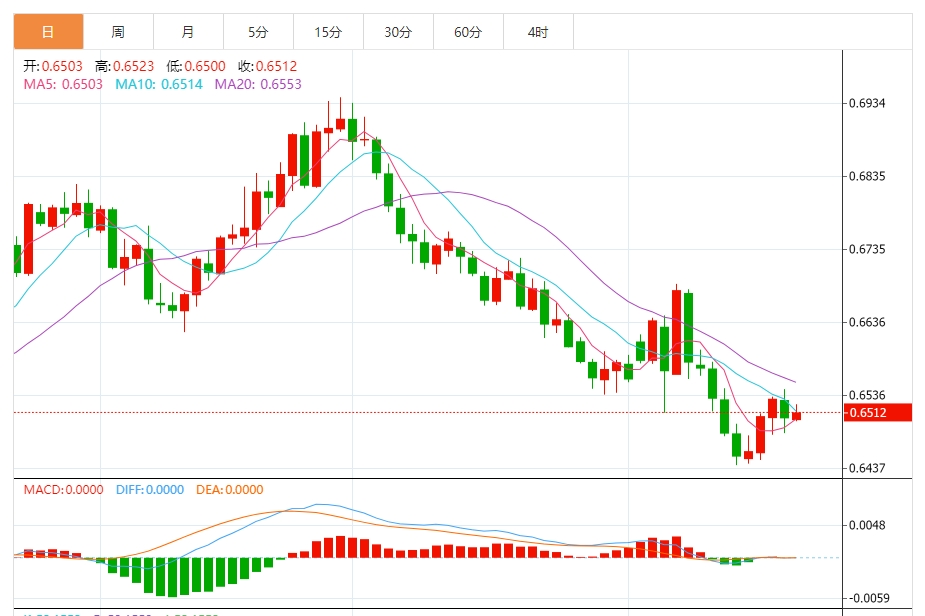Screen dimensions: 925x616
Task: Click the MACD:0.0000 indicator label
Action: tap(63, 490)
